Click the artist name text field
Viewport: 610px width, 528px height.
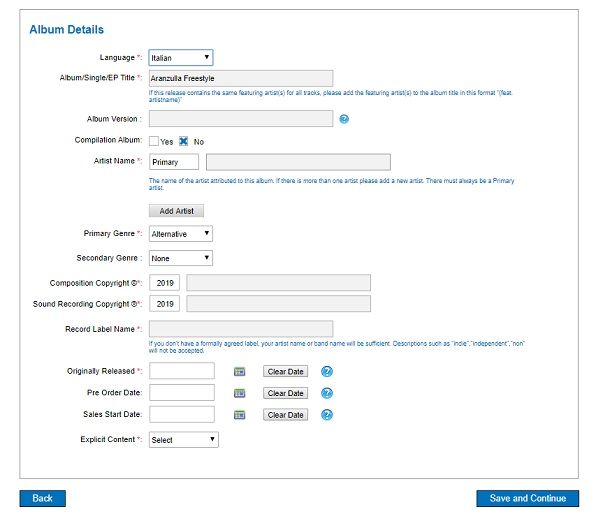(x=298, y=162)
